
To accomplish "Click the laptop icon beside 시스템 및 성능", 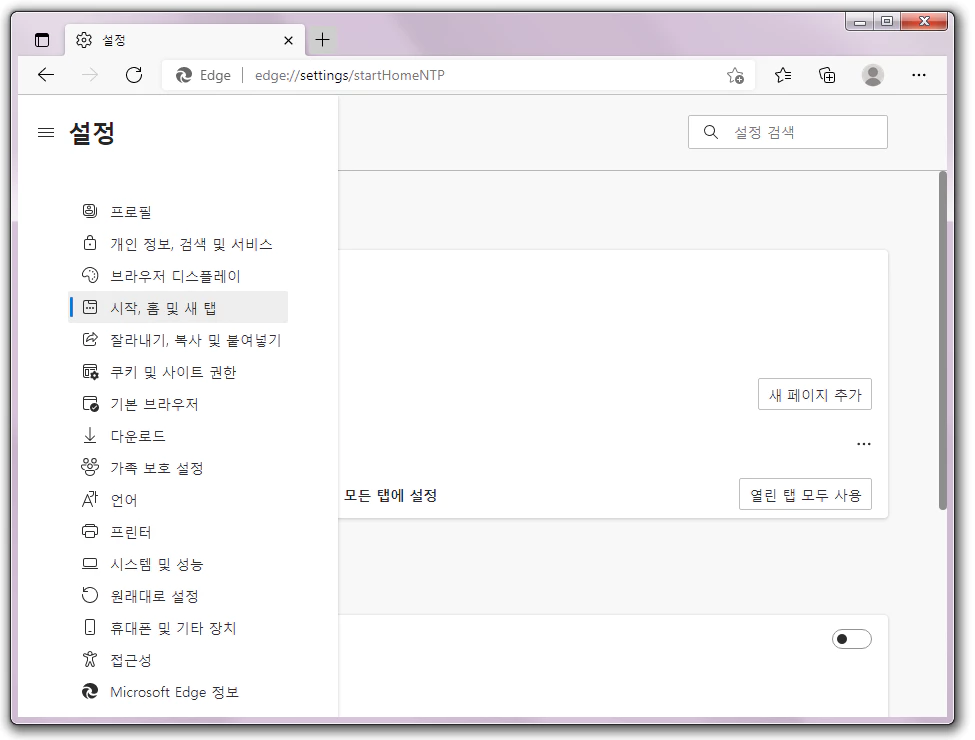I will [x=90, y=563].
